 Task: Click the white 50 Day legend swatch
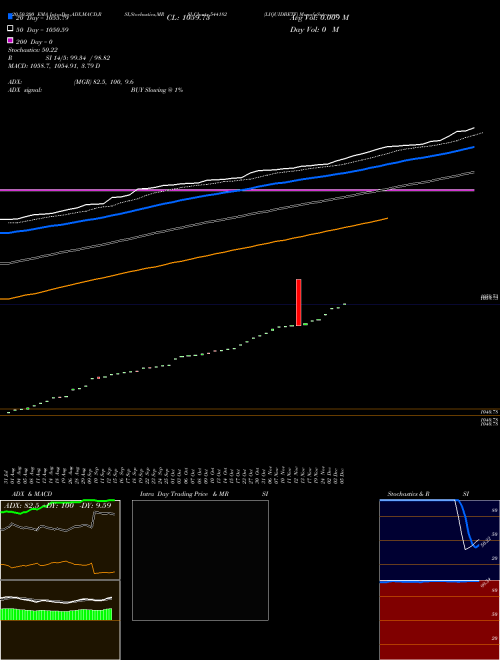[x=10, y=29]
